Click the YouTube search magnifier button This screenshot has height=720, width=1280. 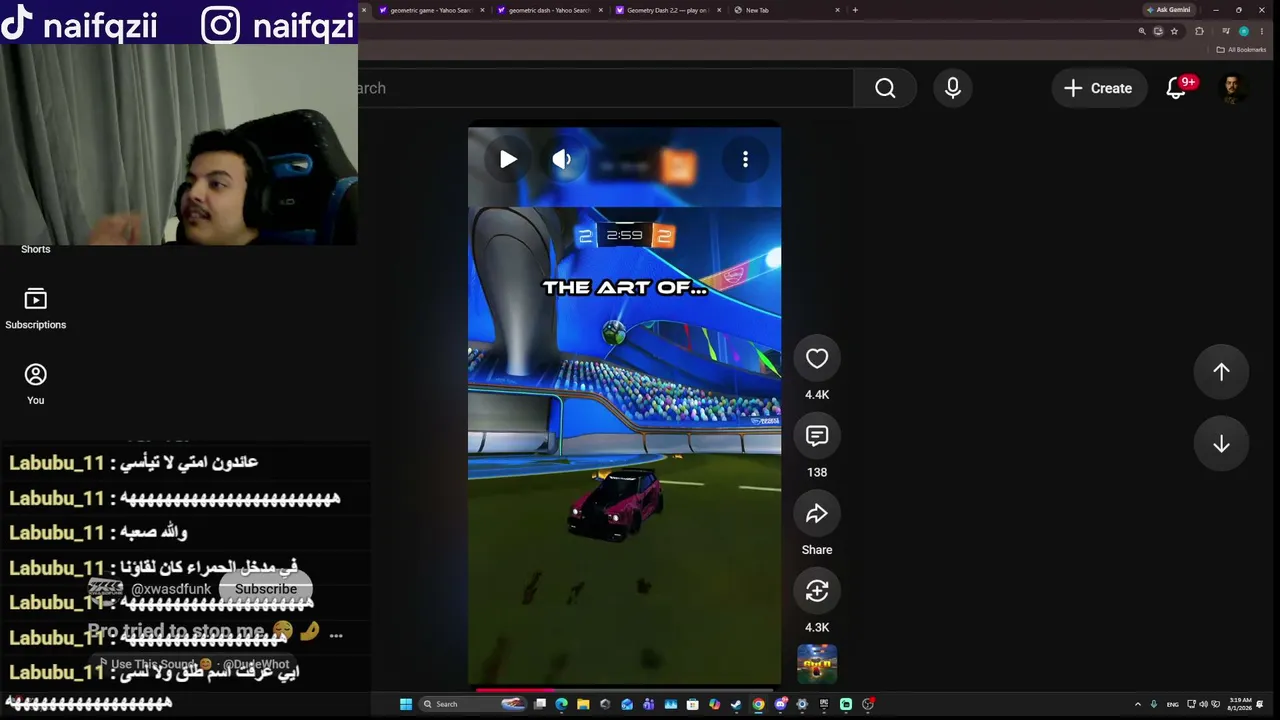(885, 88)
